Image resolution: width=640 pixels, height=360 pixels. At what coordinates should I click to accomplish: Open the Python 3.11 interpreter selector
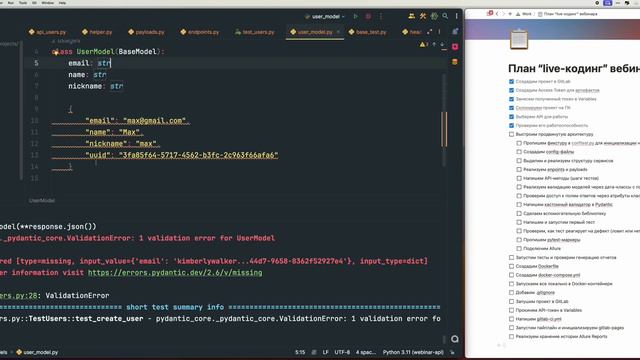tap(413, 352)
